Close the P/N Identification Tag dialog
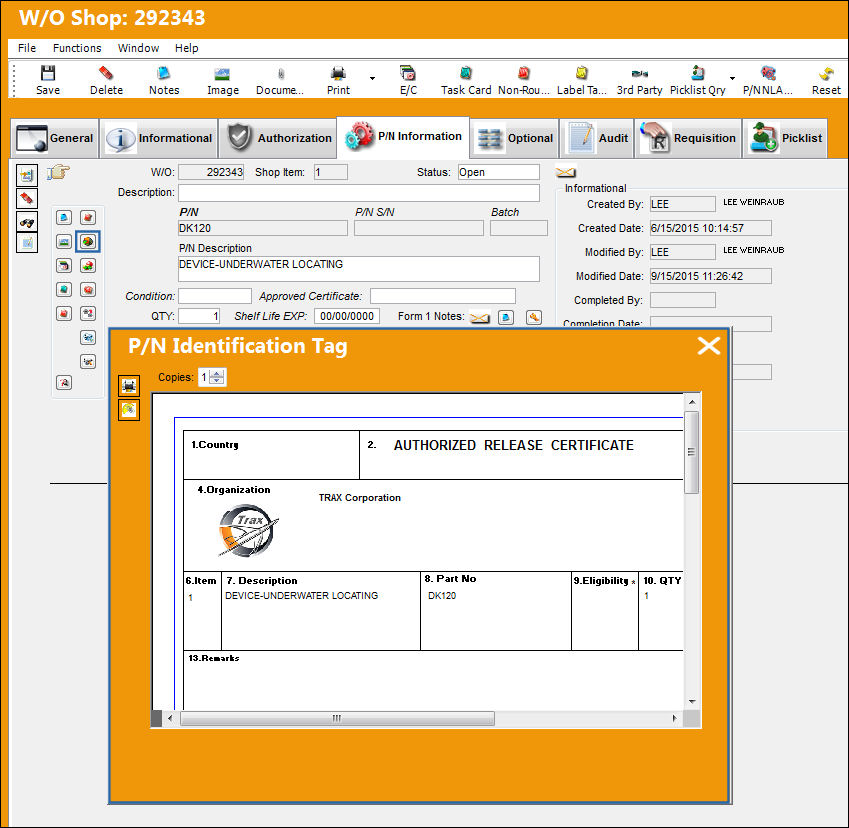 [708, 345]
